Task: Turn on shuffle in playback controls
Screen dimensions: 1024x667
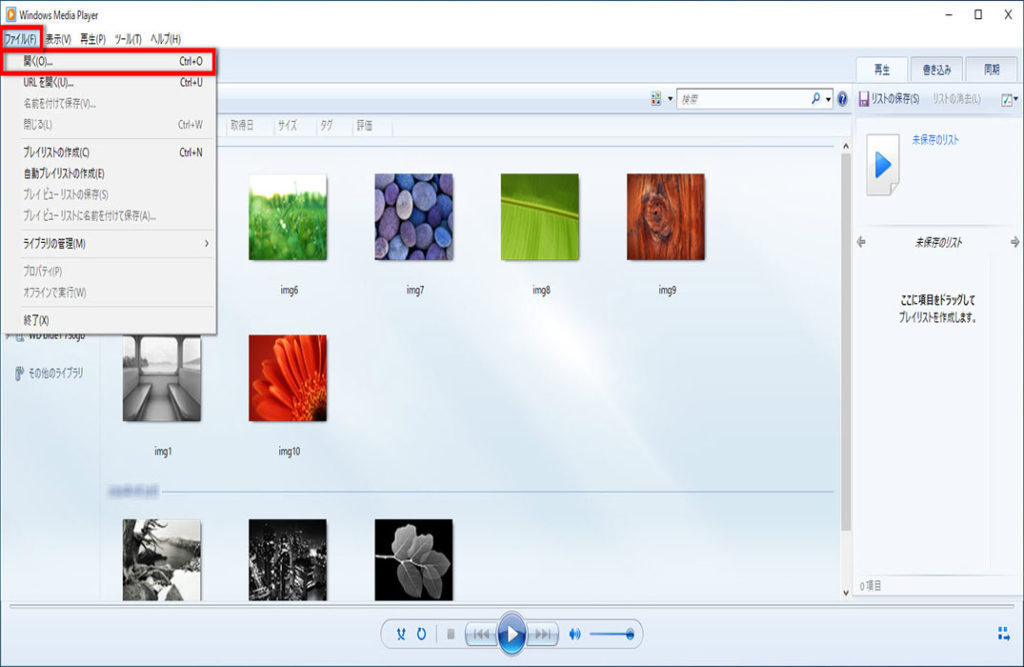Action: (401, 634)
